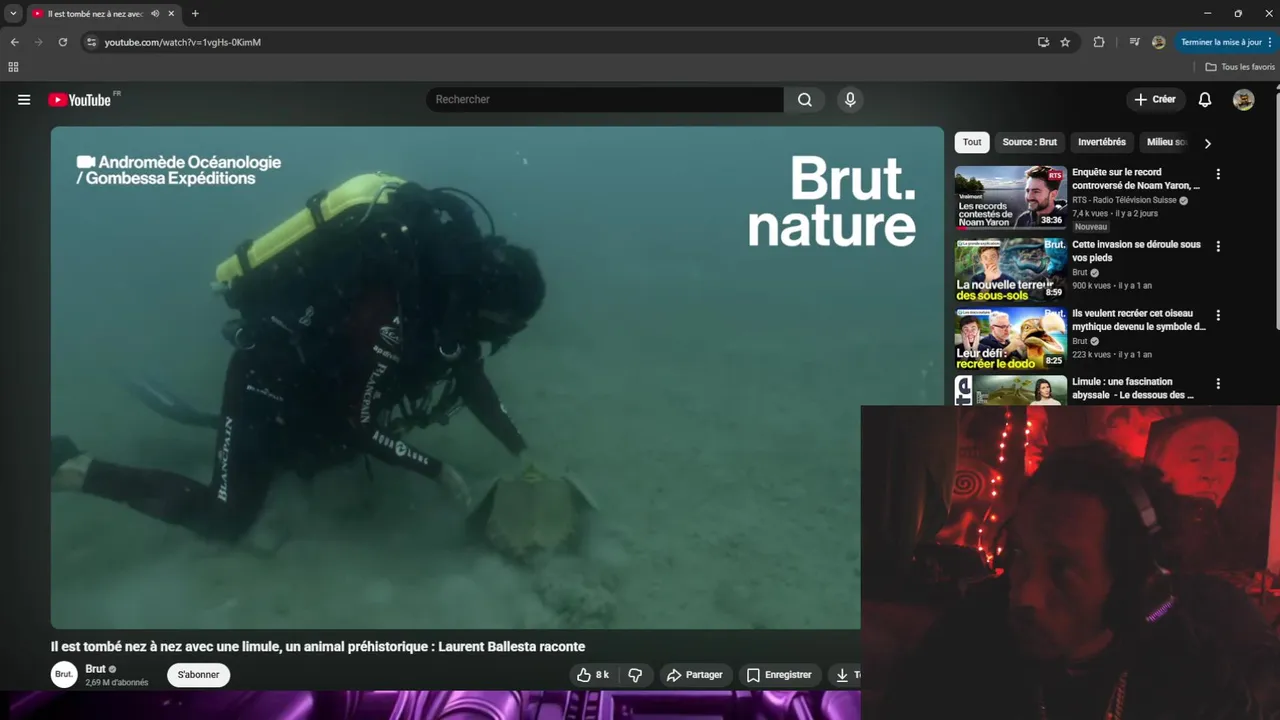This screenshot has width=1280, height=720.
Task: Go back in browser history
Action: pos(14,42)
